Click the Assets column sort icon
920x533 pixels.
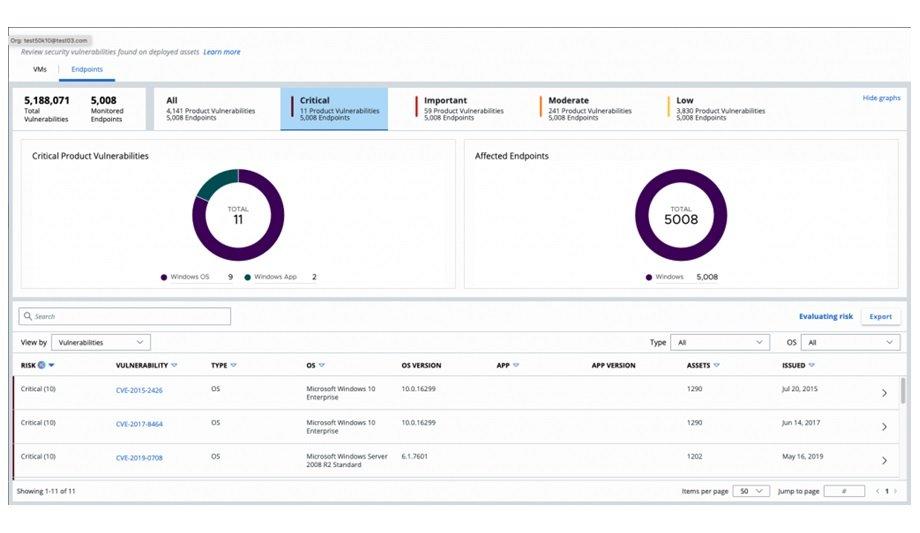click(718, 366)
